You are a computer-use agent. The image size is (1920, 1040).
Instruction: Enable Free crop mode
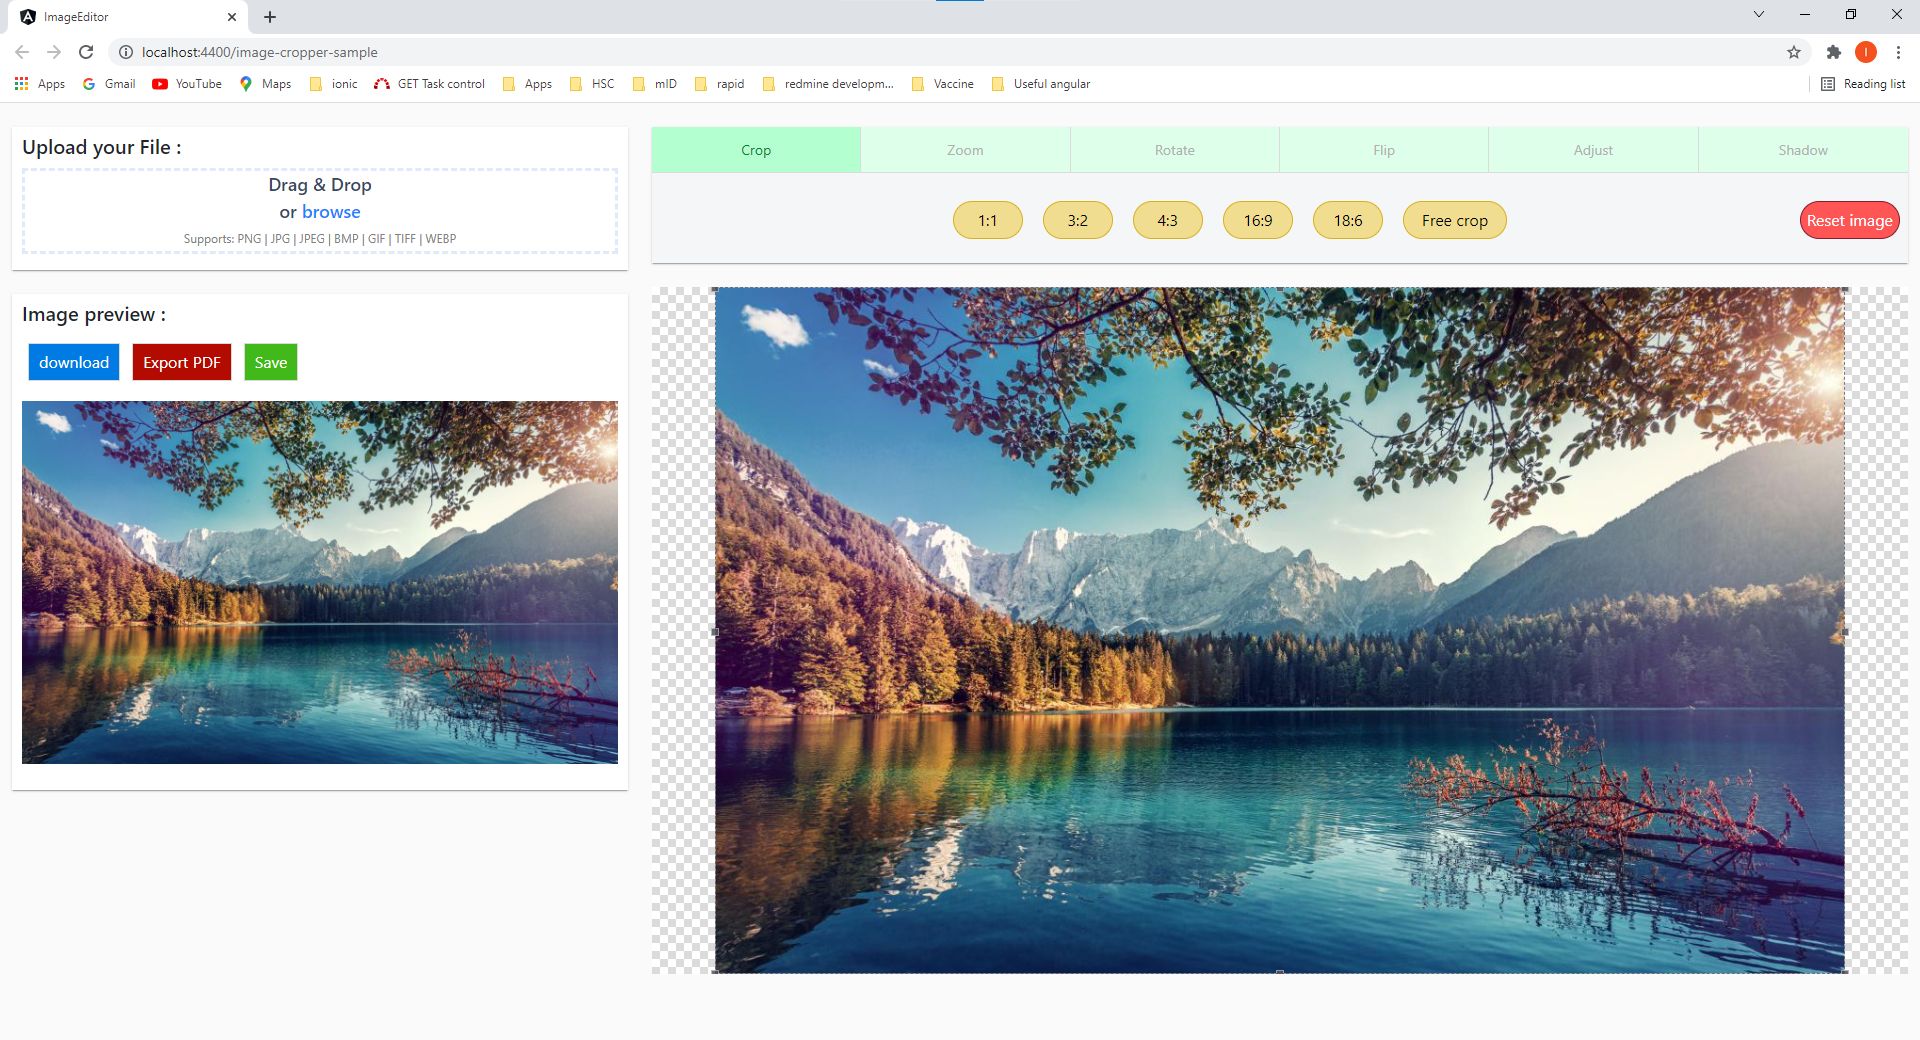[1455, 220]
